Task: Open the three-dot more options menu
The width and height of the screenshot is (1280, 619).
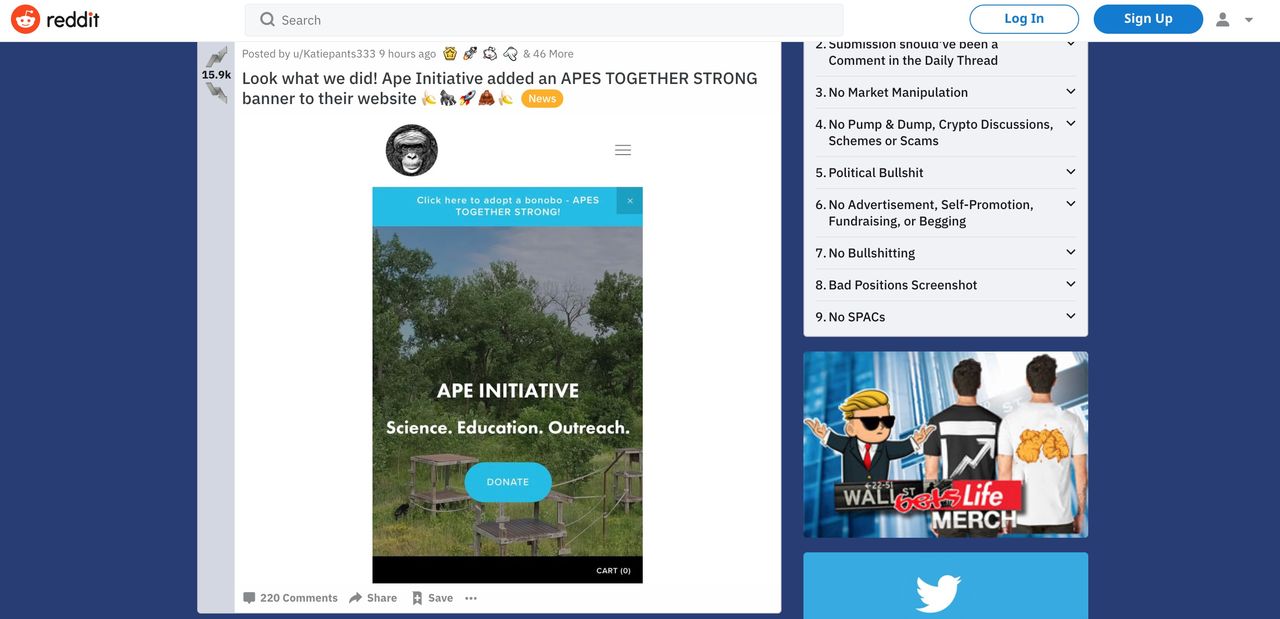Action: click(x=471, y=598)
